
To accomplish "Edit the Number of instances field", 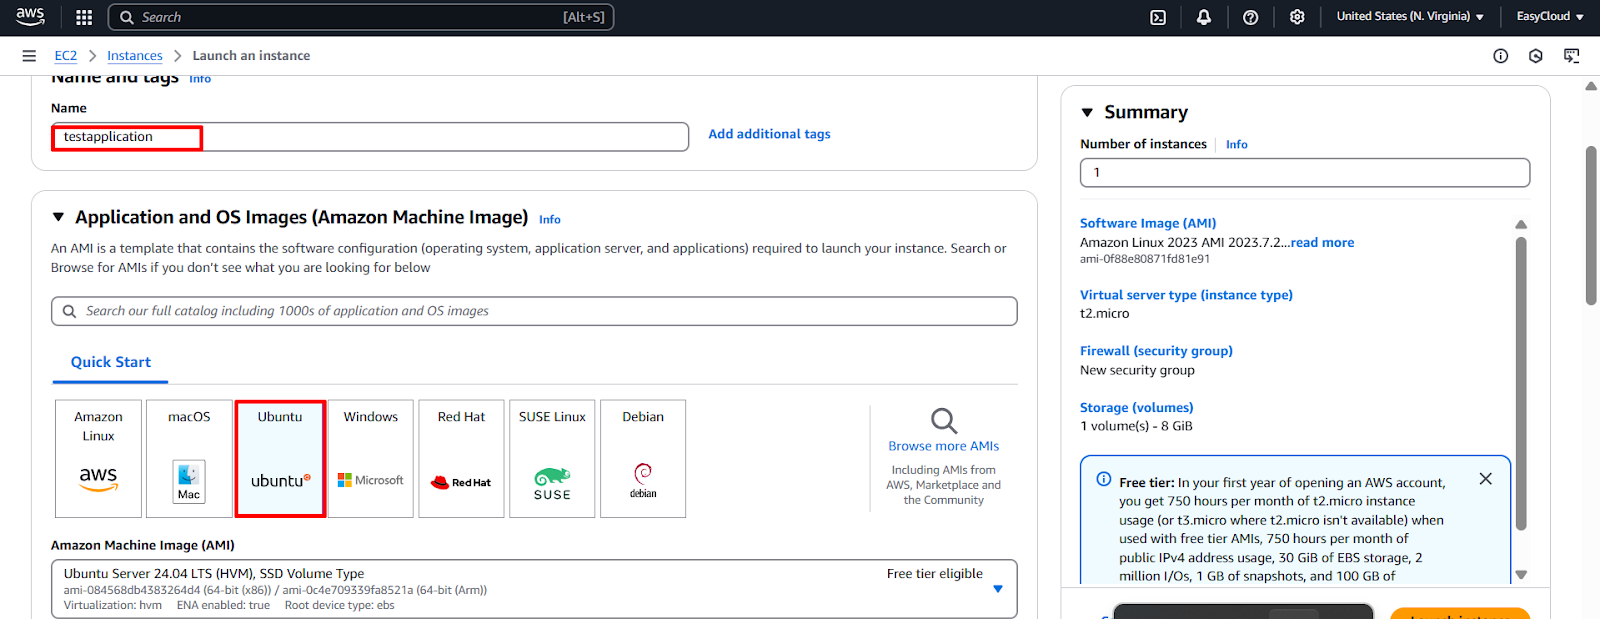I will (x=1305, y=173).
